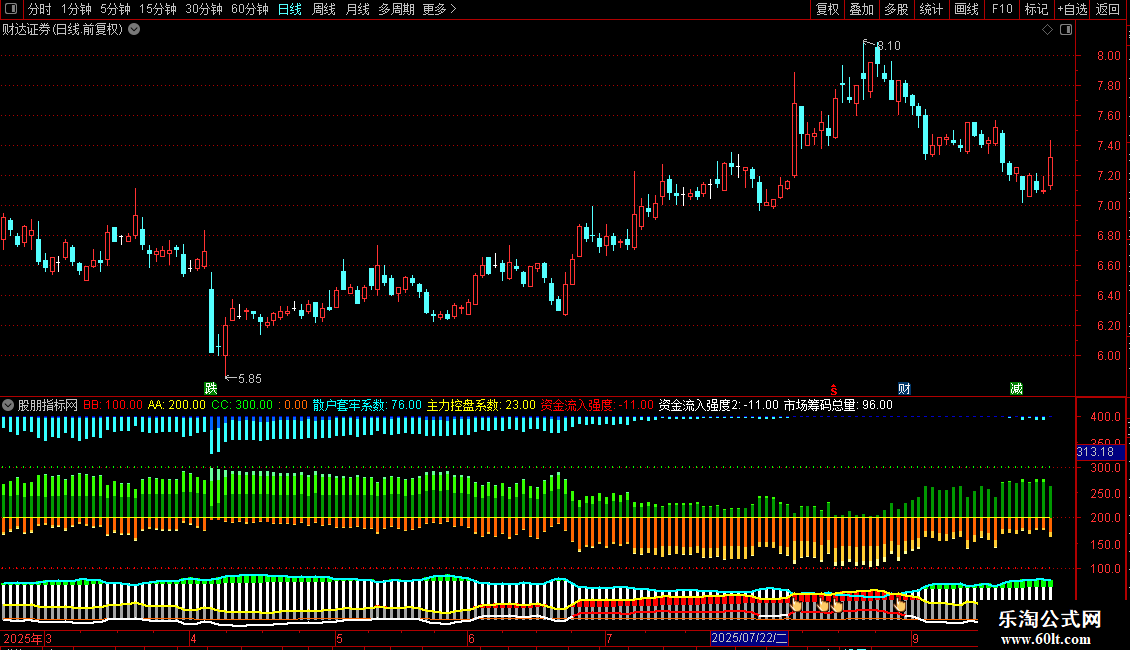Select the 15分钟 period tab
The height and width of the screenshot is (650, 1130).
[x=157, y=9]
